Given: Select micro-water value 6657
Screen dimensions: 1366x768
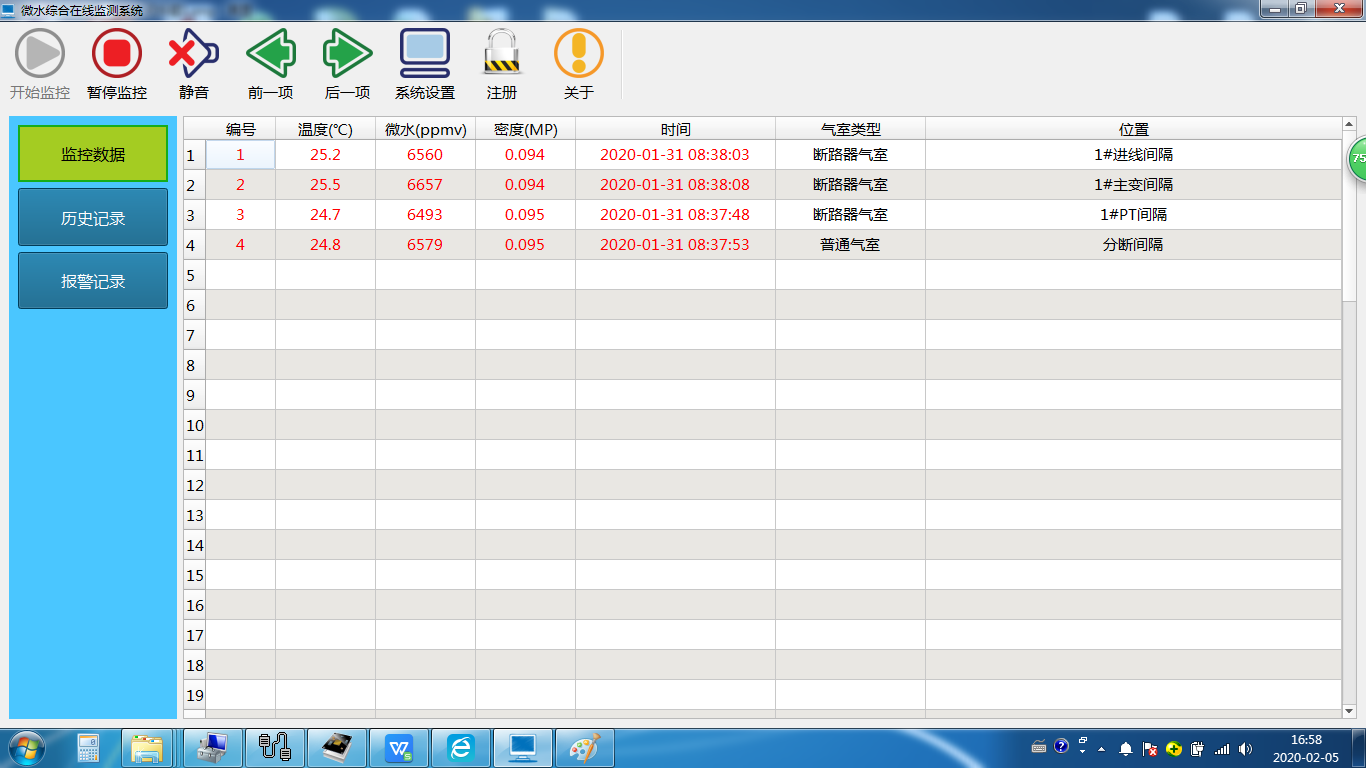Looking at the screenshot, I should [425, 185].
